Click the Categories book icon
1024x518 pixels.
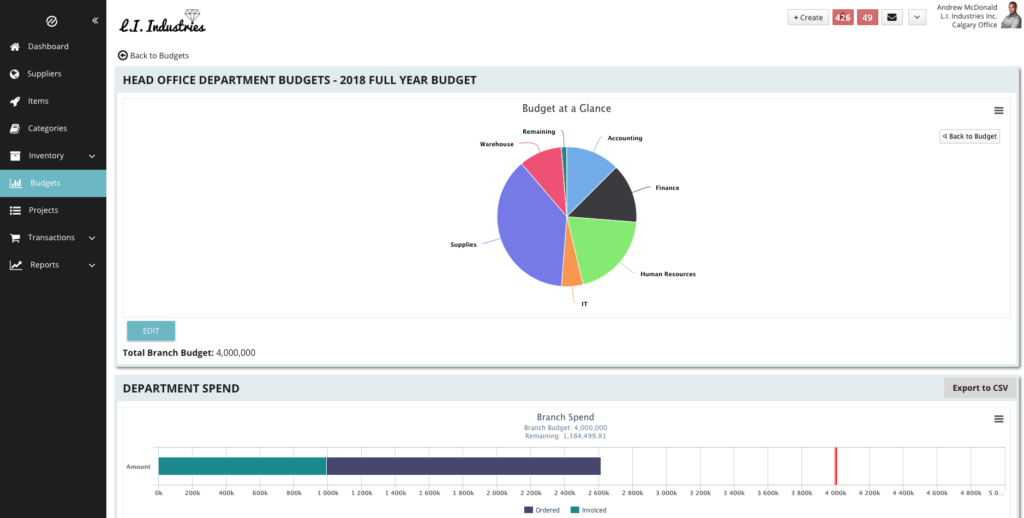coord(15,129)
